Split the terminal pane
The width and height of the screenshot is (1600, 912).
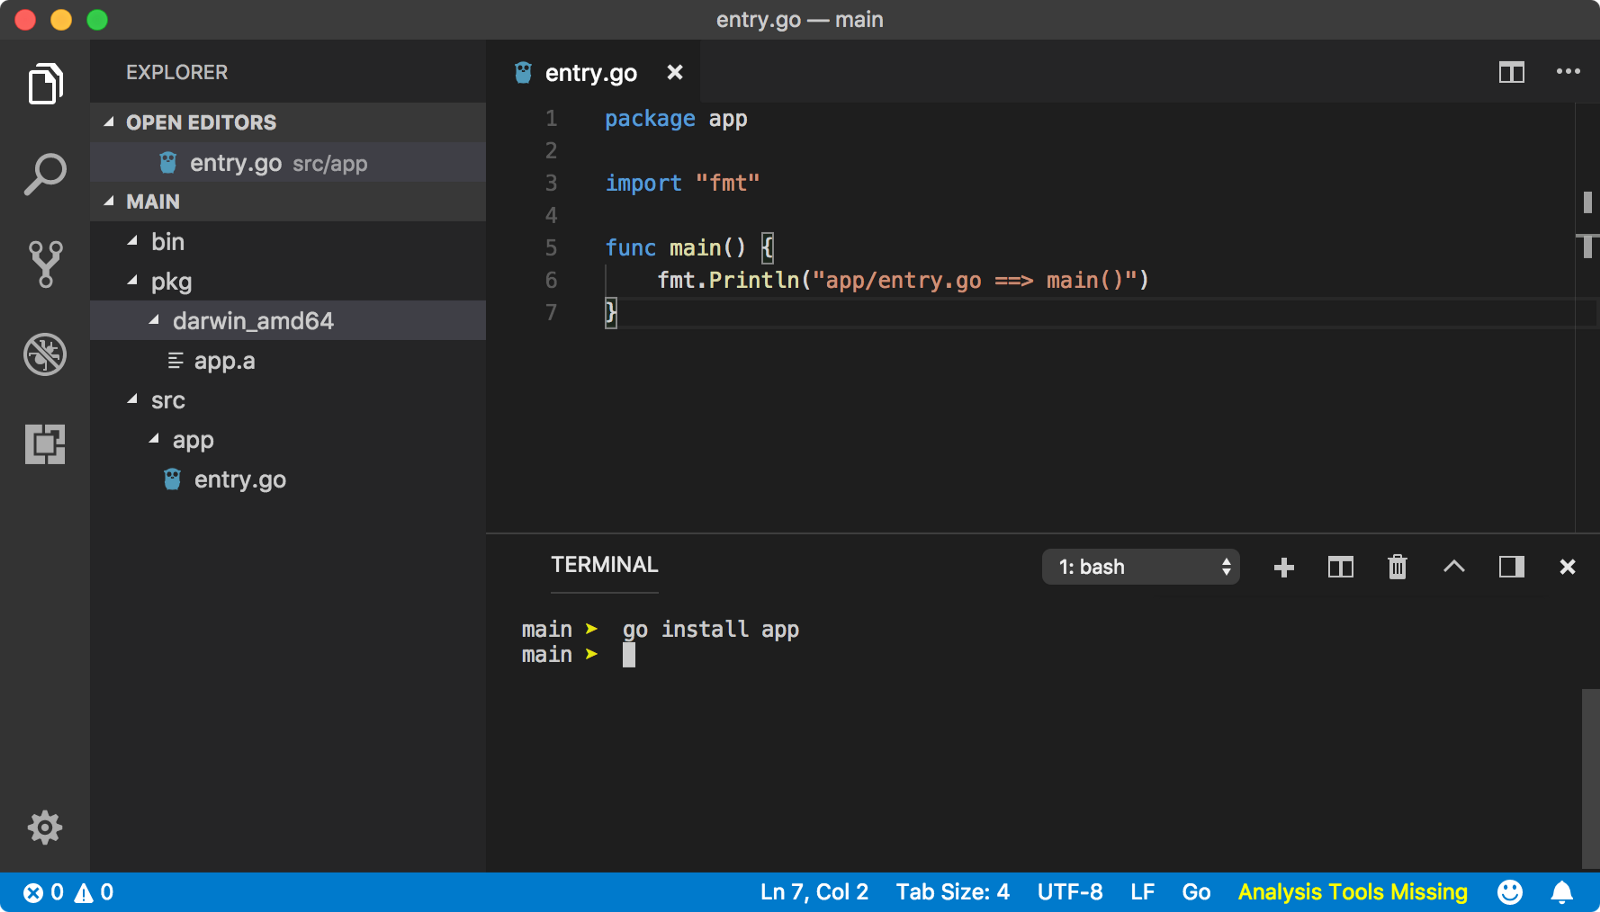click(1340, 567)
